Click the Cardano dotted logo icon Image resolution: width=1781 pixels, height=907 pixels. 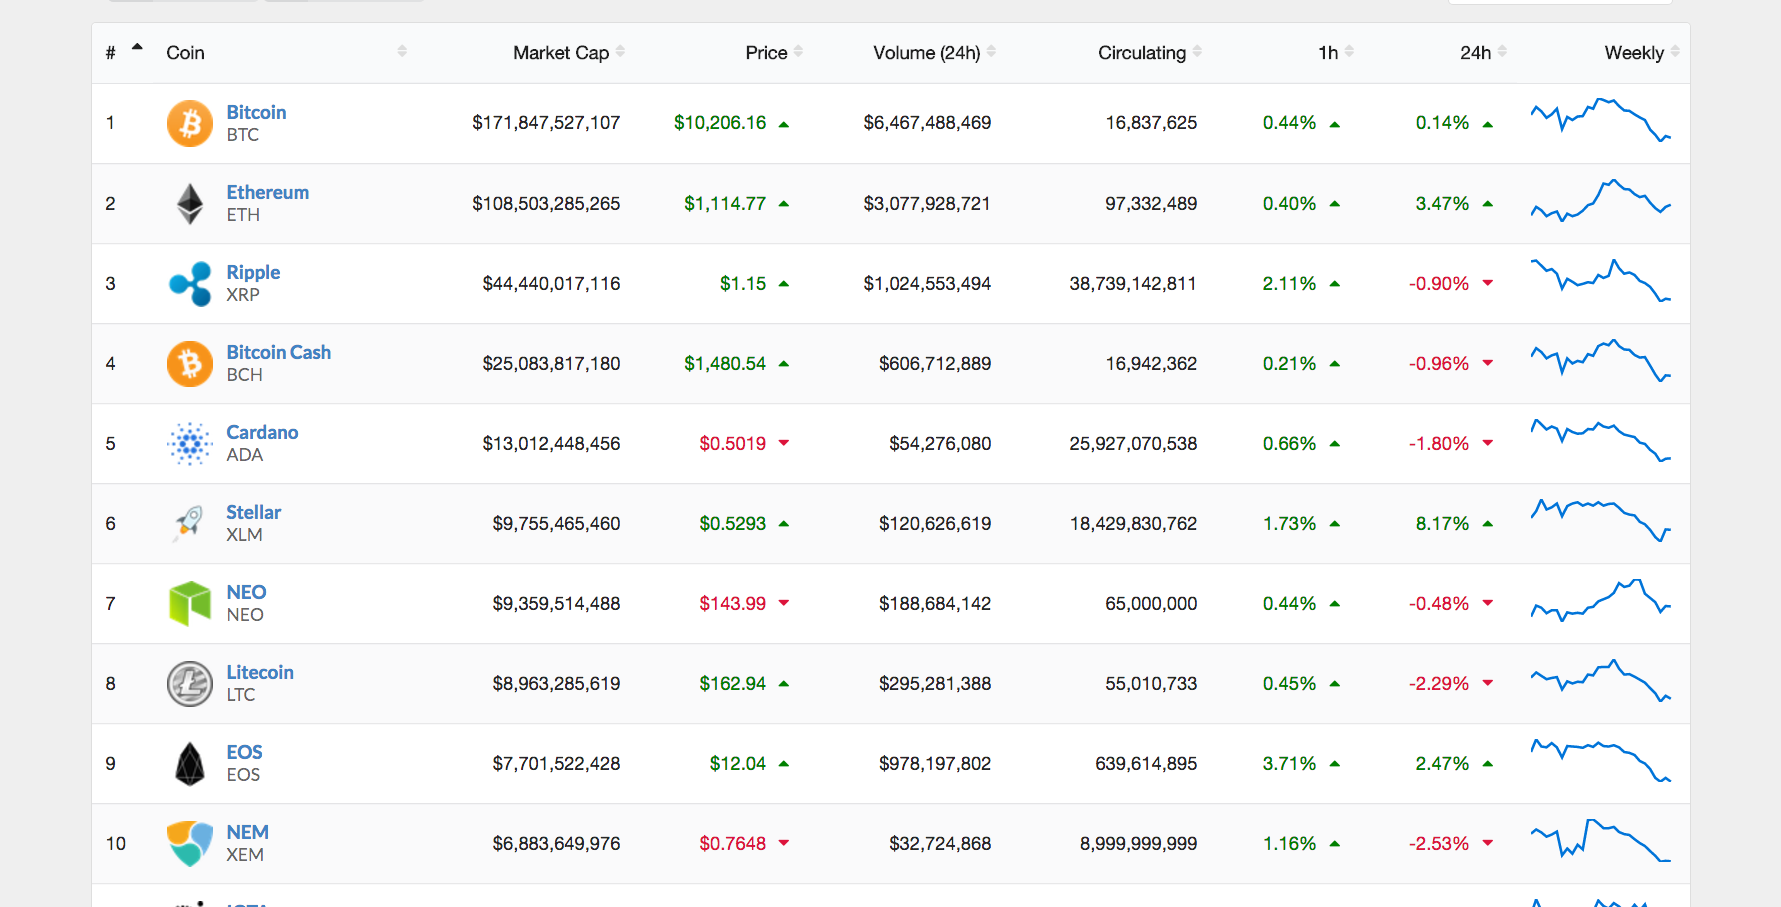tap(189, 444)
